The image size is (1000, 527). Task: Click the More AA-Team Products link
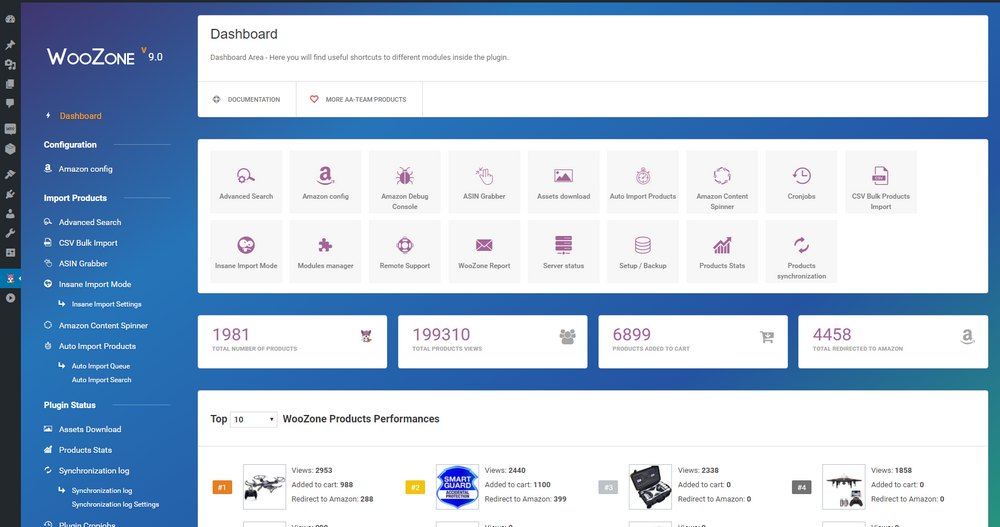point(358,100)
